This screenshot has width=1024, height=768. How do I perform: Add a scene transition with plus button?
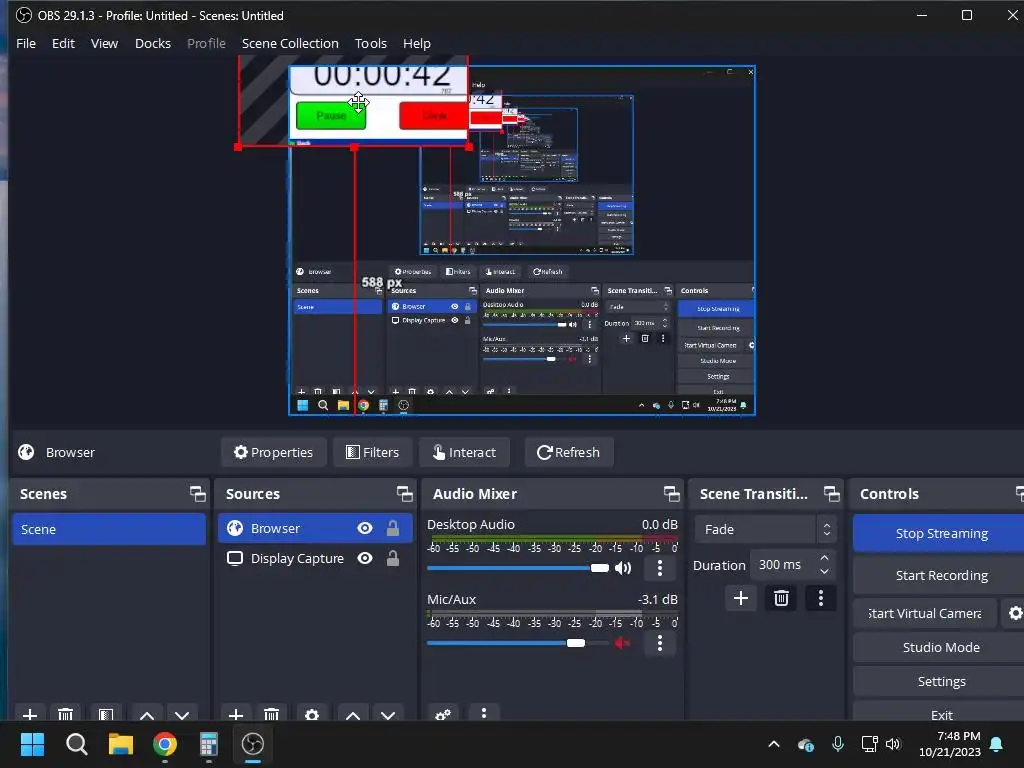point(741,598)
